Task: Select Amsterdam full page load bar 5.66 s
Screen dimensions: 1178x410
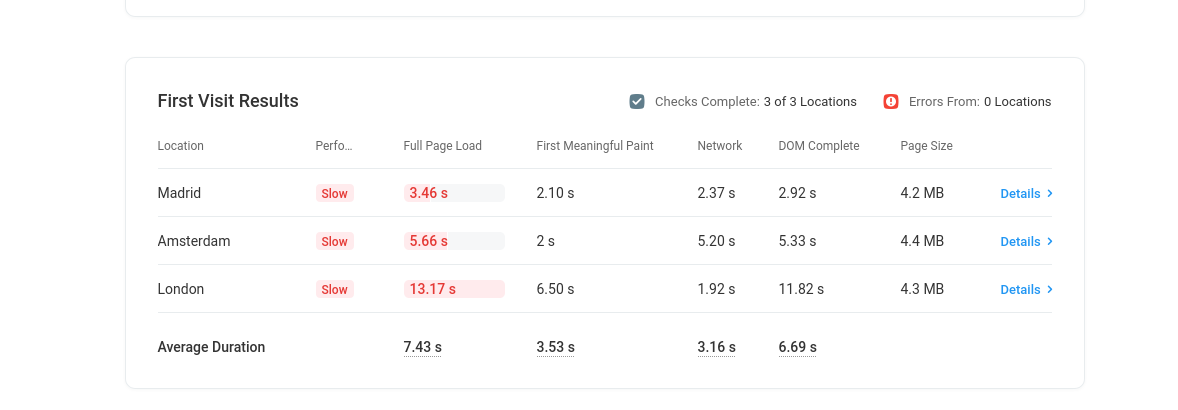Action: point(454,241)
